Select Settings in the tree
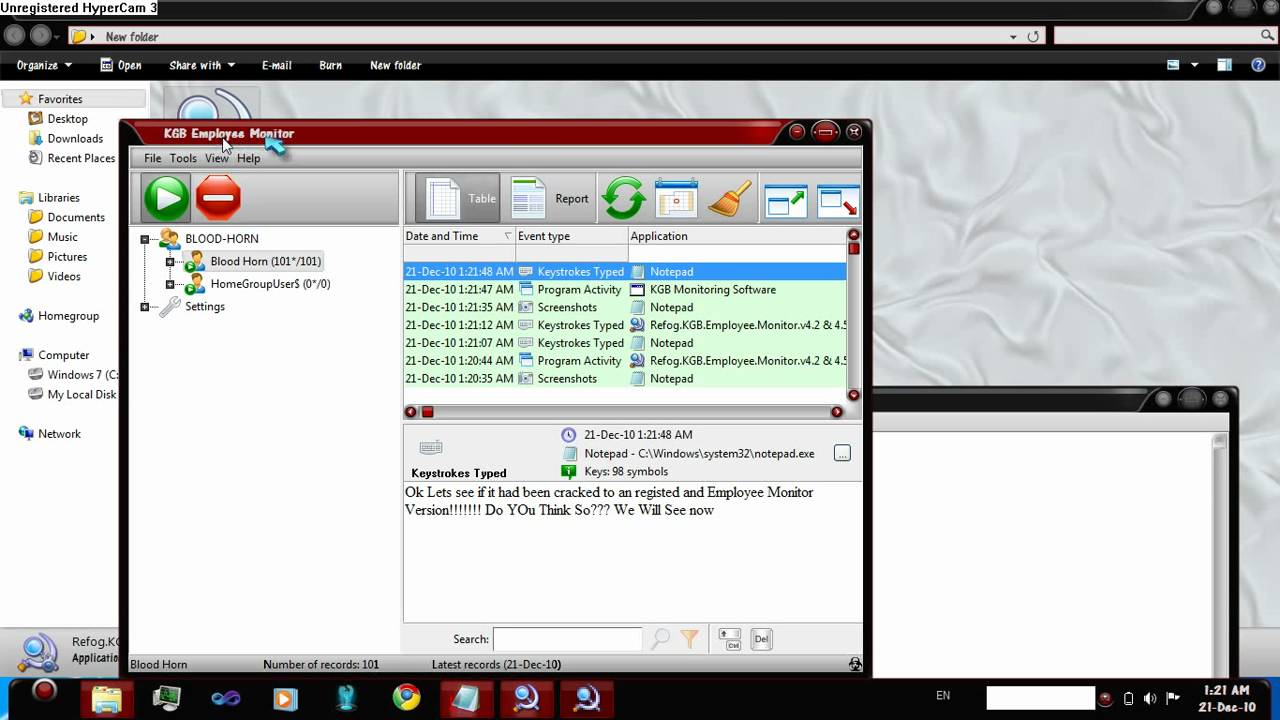 205,307
